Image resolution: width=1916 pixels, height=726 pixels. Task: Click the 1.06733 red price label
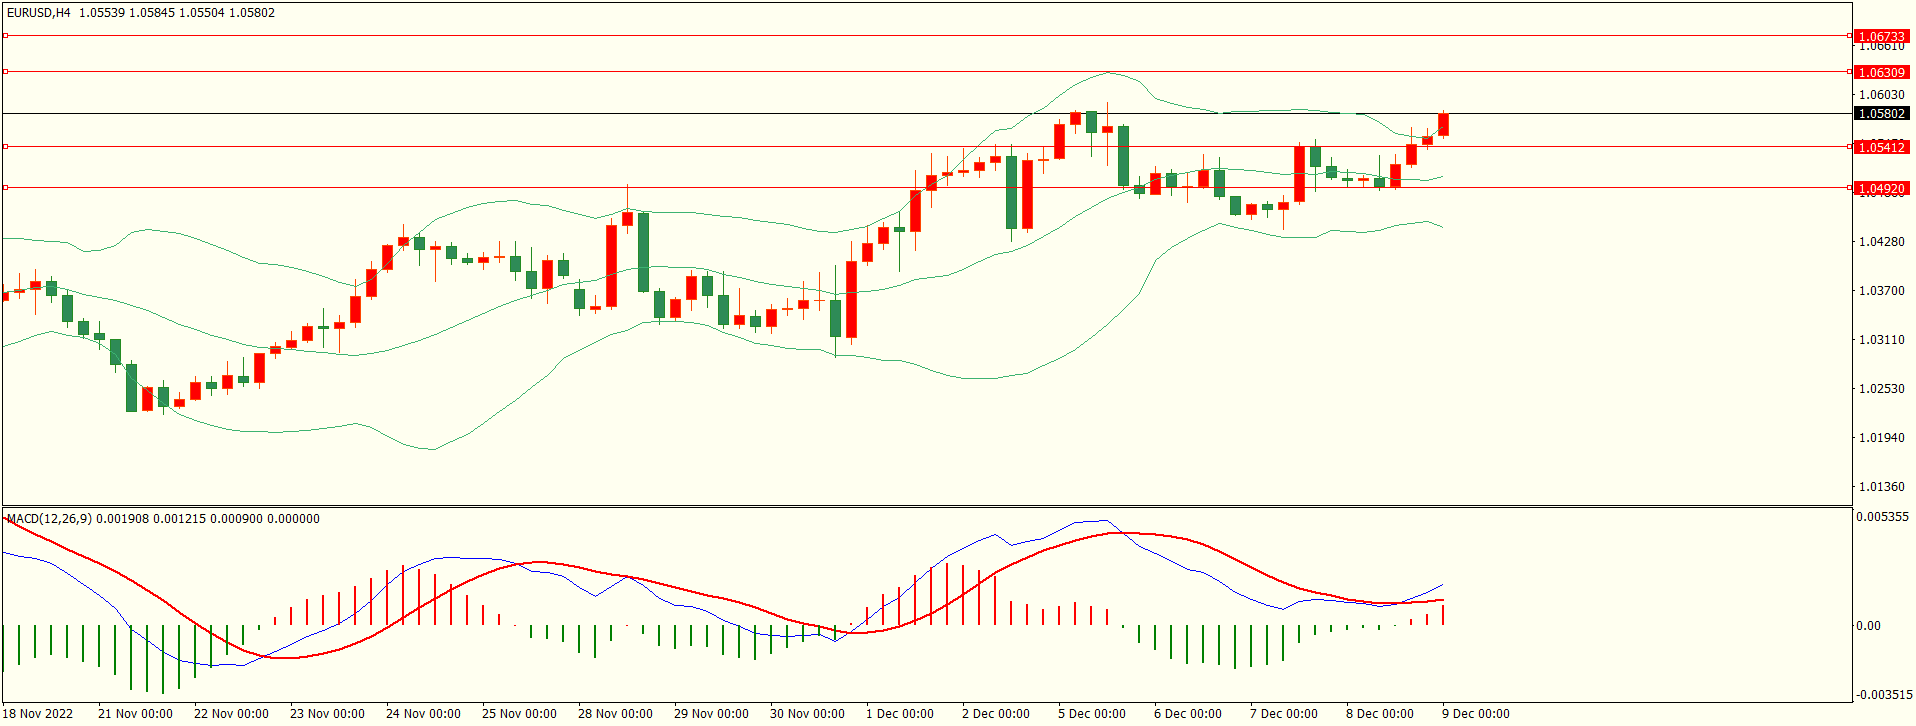point(1881,36)
